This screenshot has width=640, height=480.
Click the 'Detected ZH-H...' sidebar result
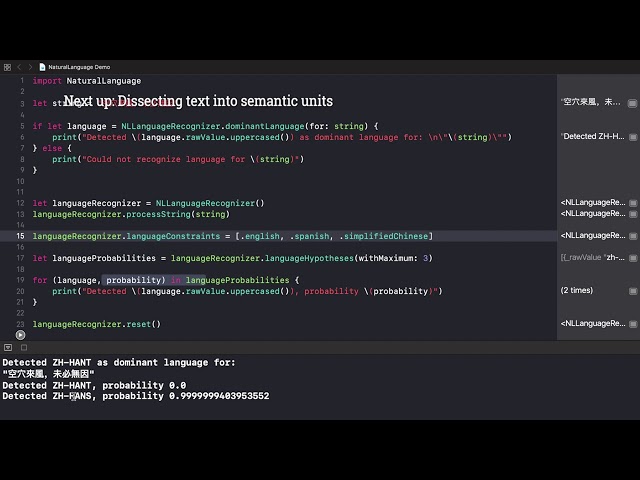click(x=593, y=136)
